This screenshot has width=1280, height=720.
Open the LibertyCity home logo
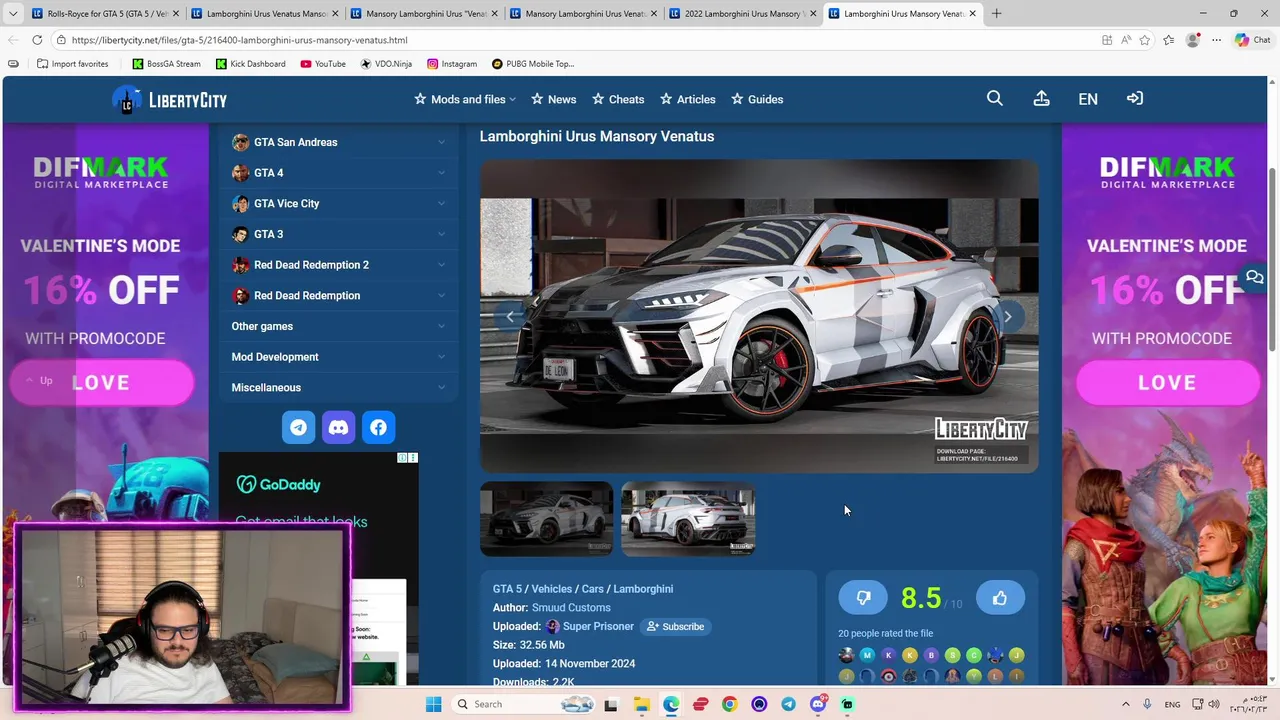[169, 99]
